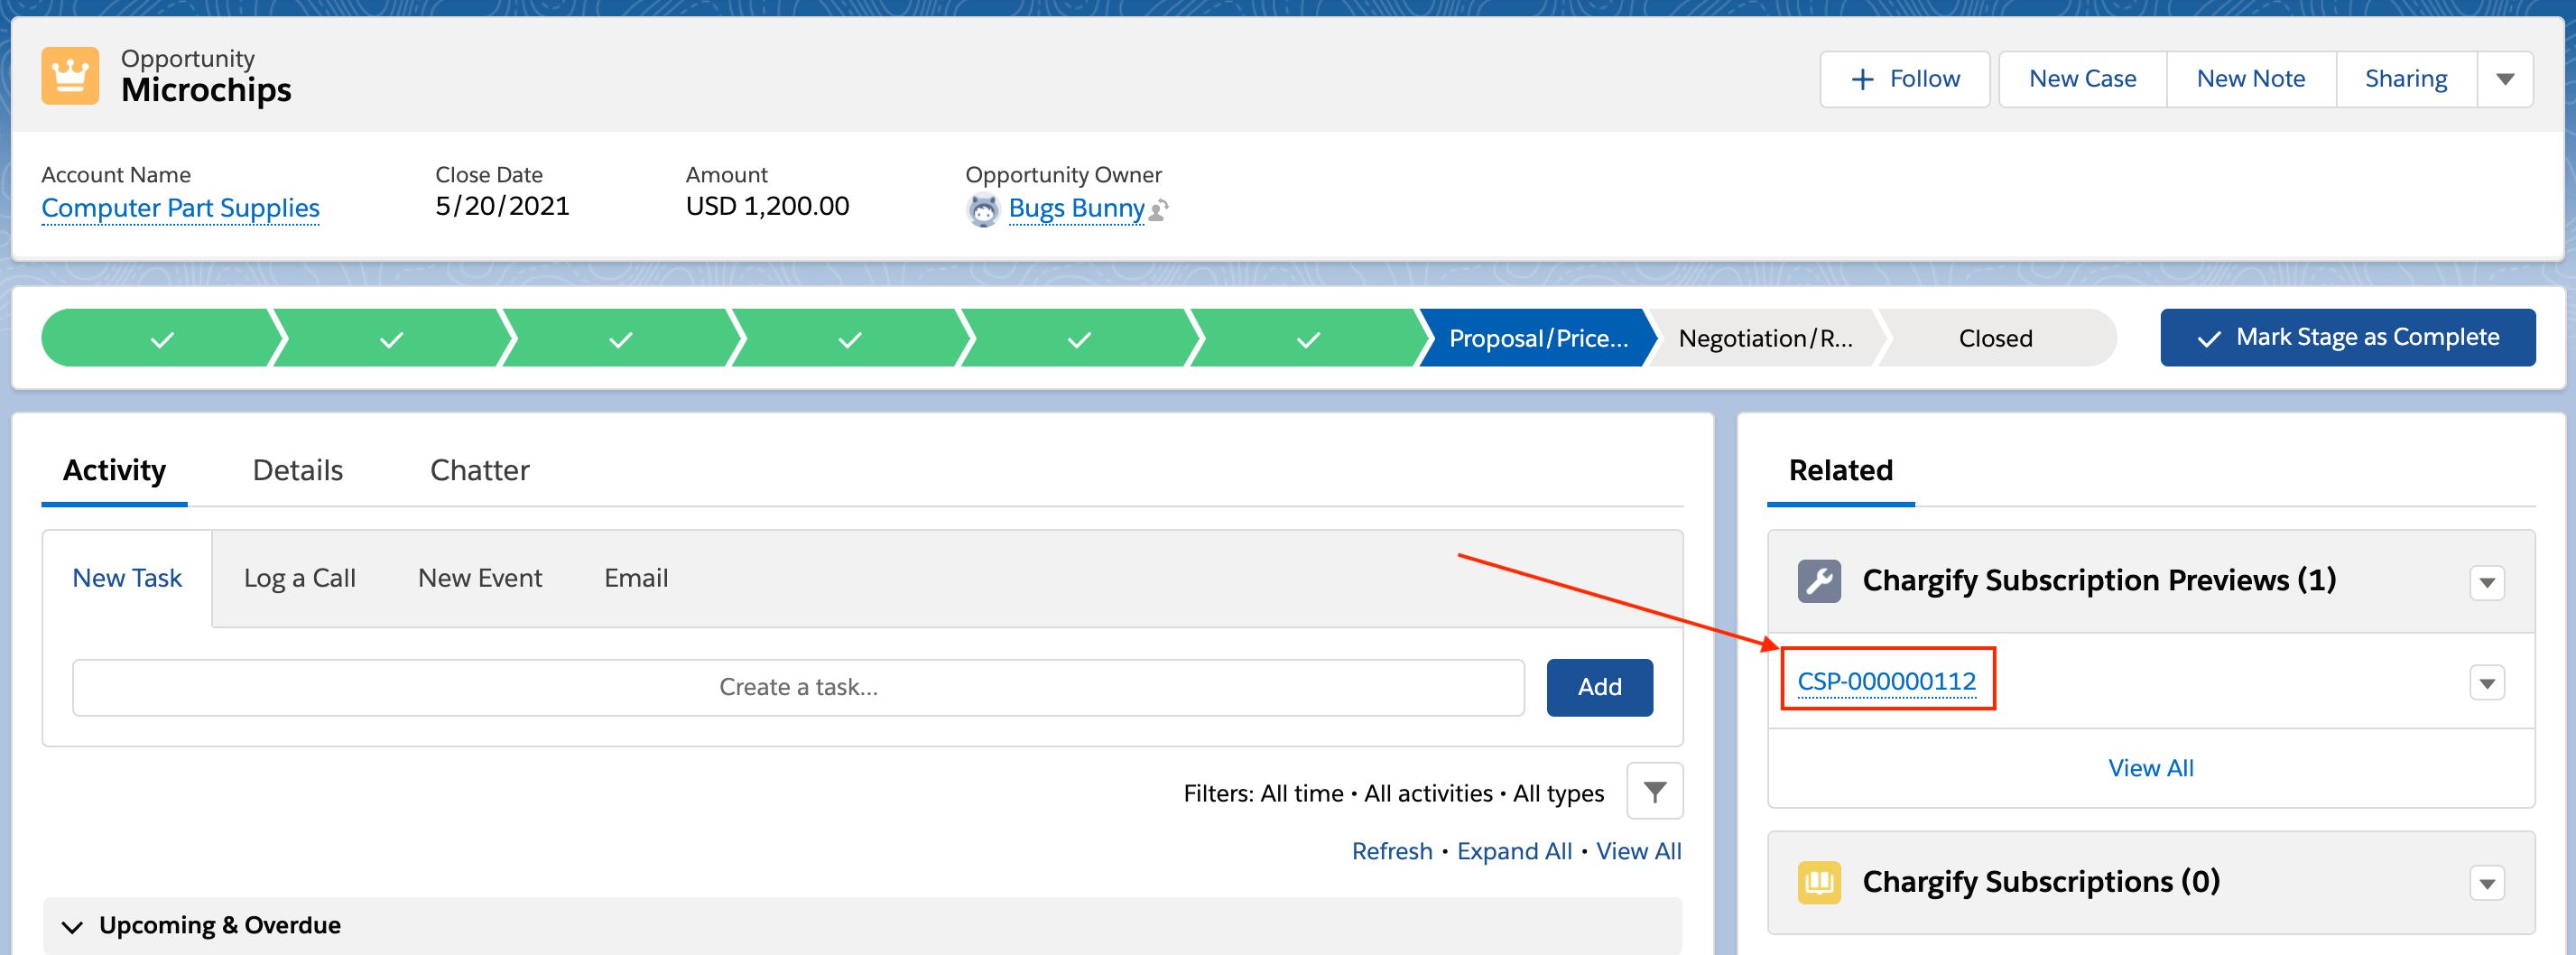
Task: Collapse the Upcoming & Overdue section
Action: [x=72, y=926]
